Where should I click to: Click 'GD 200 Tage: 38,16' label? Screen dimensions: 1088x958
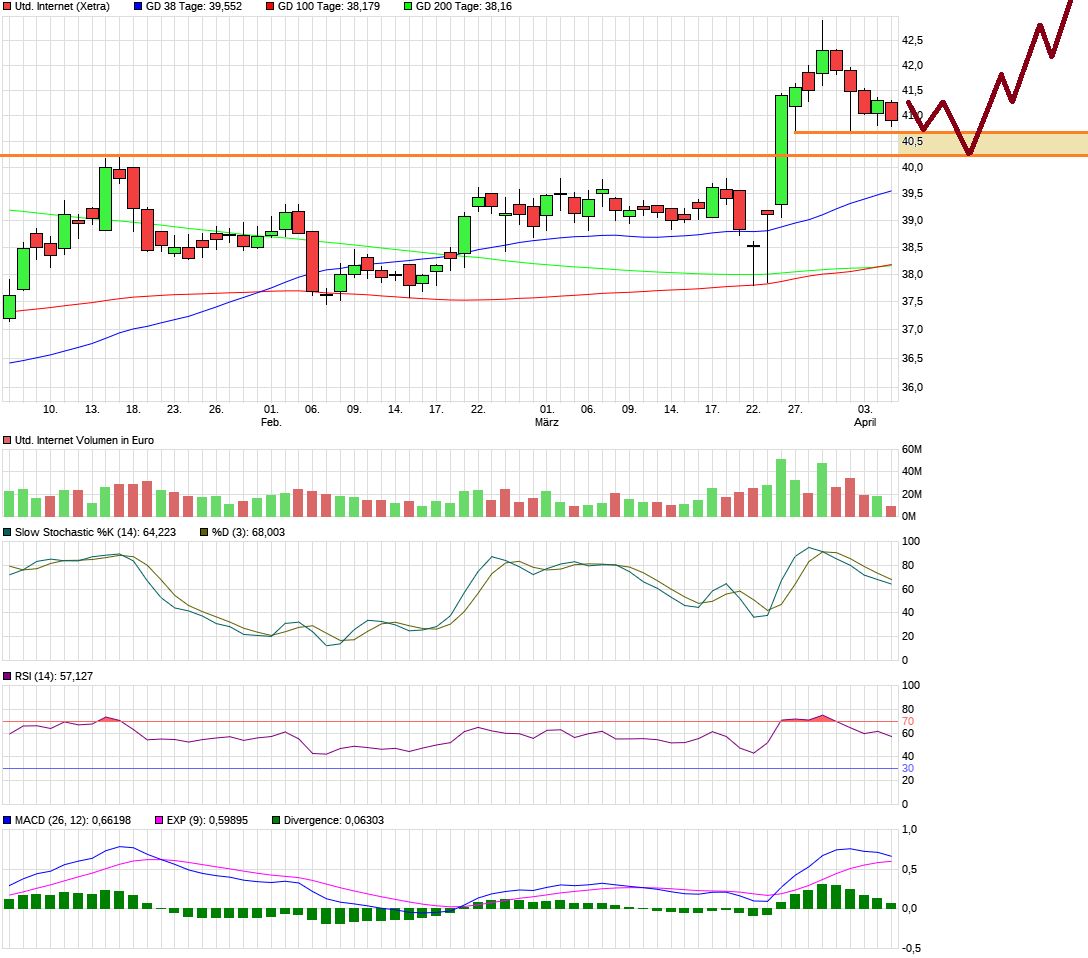pyautogui.click(x=464, y=6)
